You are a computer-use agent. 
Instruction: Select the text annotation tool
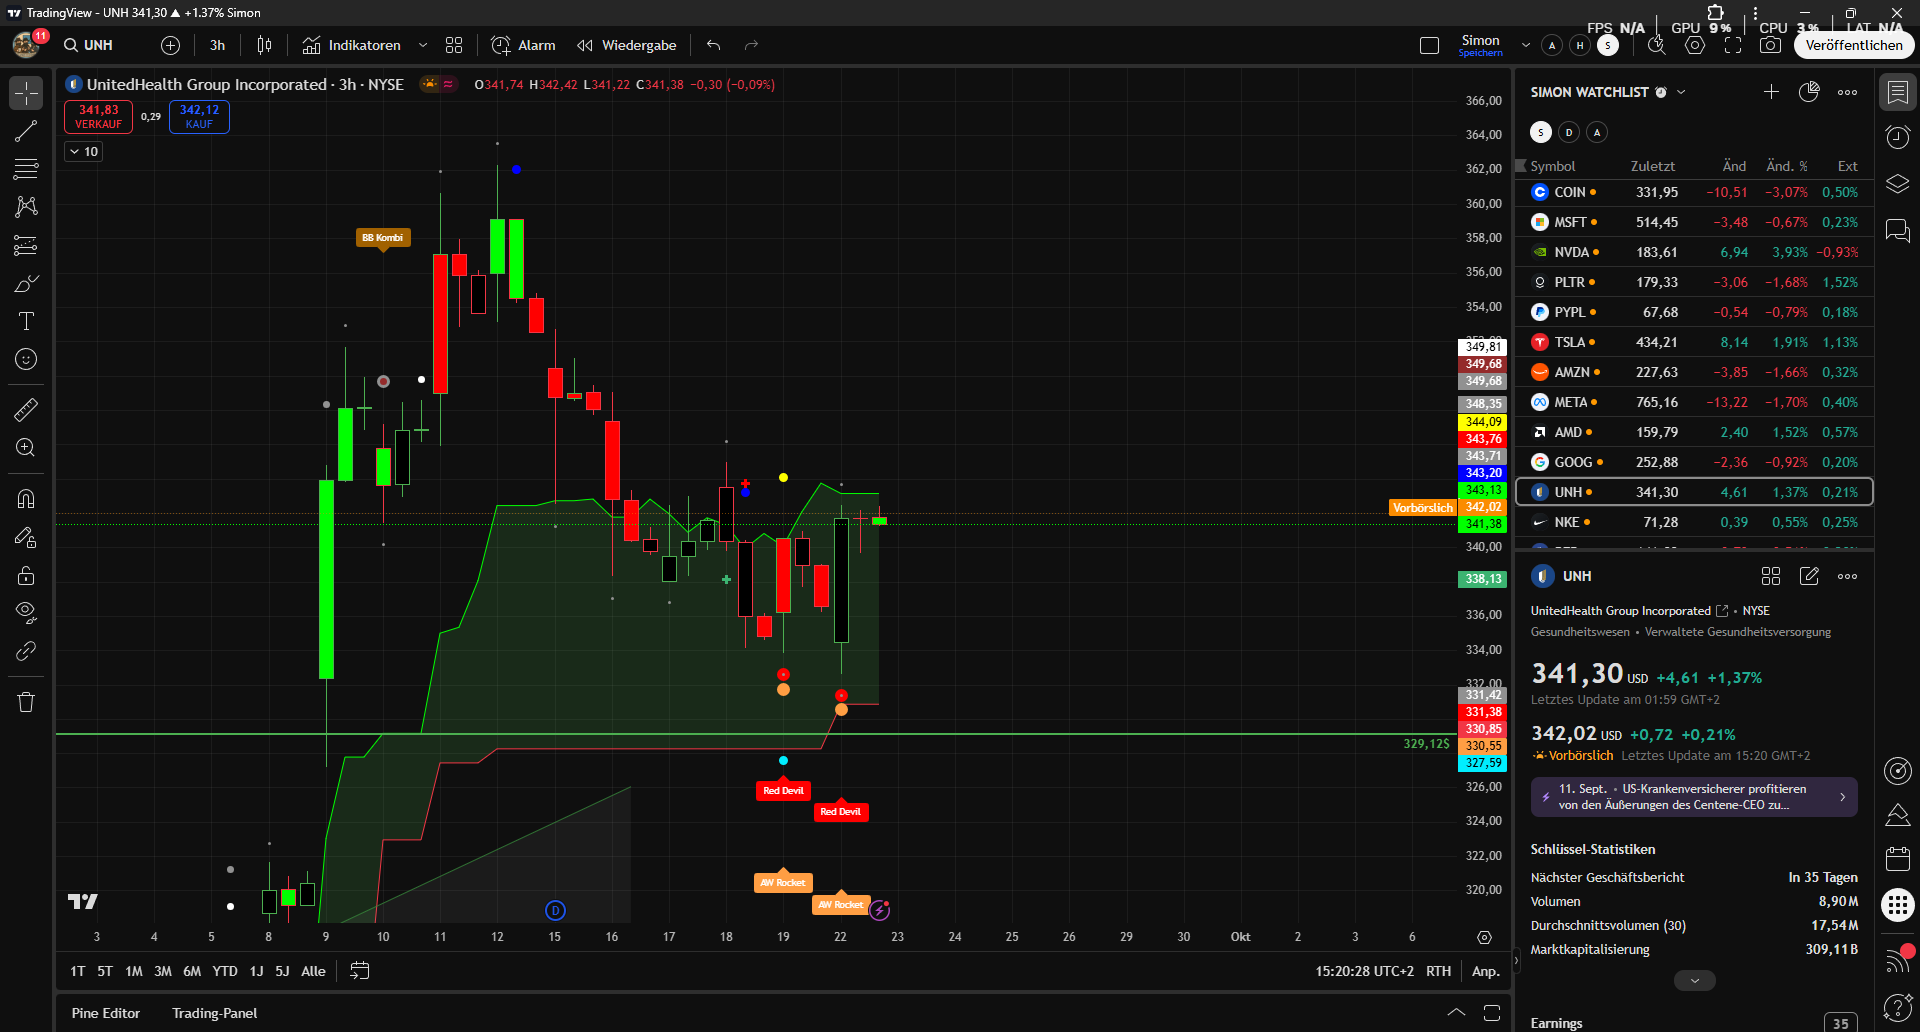point(26,321)
